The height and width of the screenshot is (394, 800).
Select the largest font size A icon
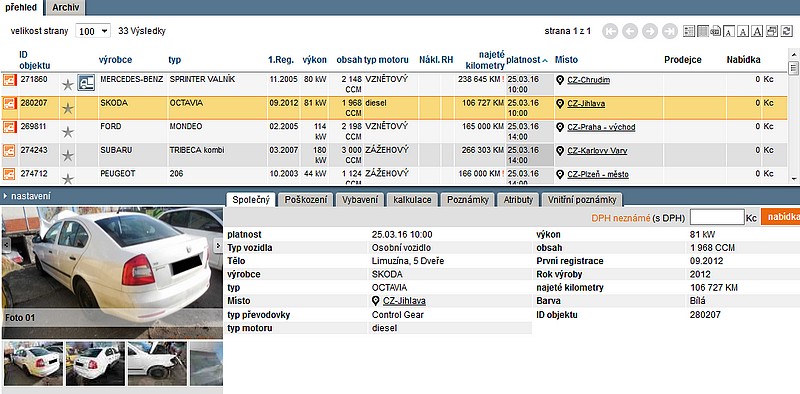pyautogui.click(x=758, y=31)
